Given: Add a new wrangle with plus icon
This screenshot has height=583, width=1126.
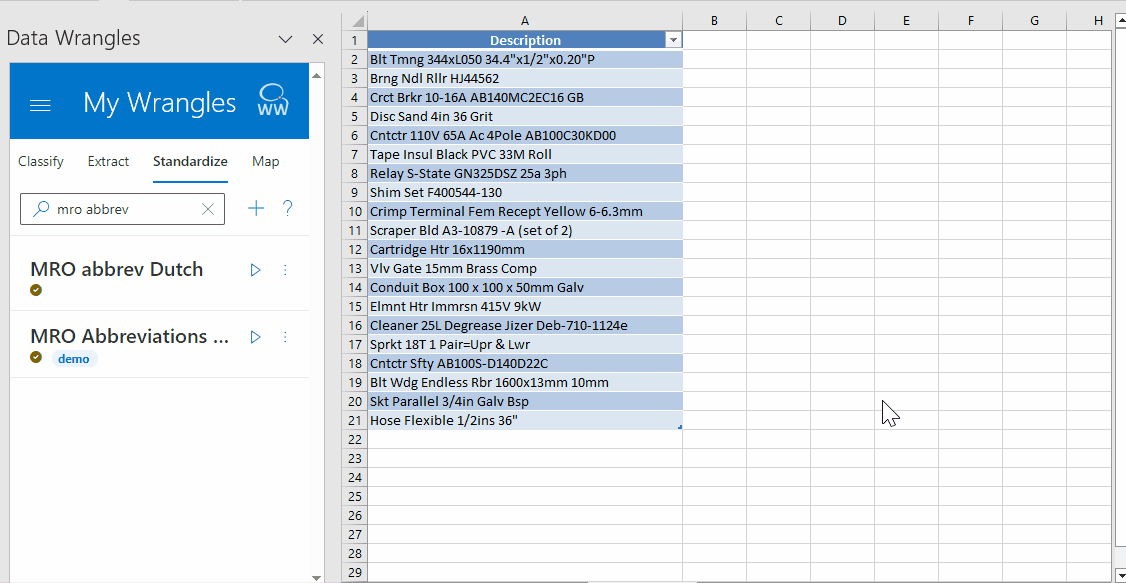Looking at the screenshot, I should (x=256, y=208).
